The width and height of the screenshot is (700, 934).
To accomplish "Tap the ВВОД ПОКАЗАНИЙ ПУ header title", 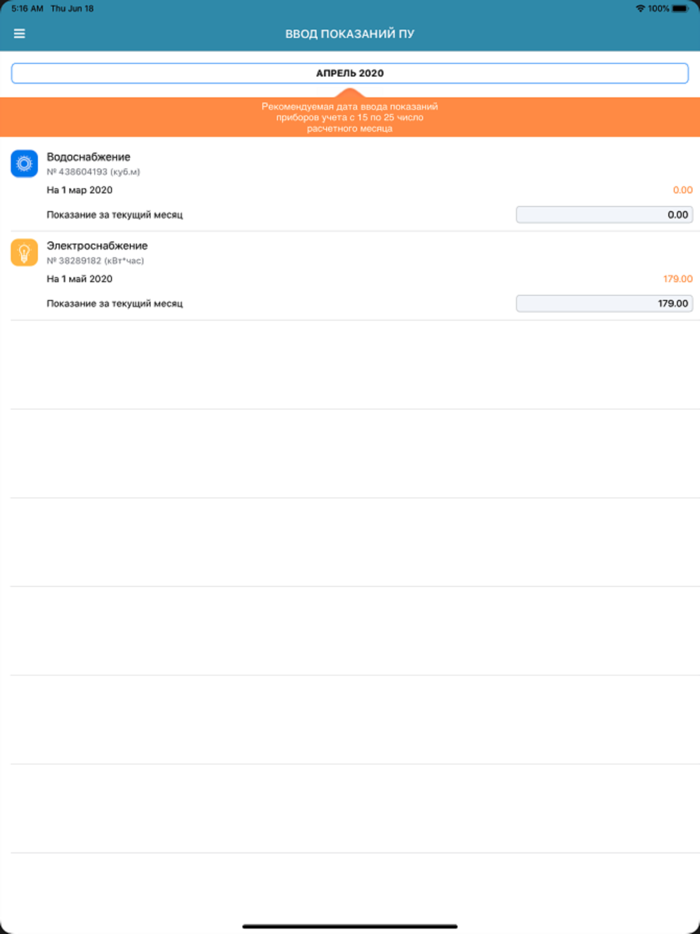I will [350, 34].
